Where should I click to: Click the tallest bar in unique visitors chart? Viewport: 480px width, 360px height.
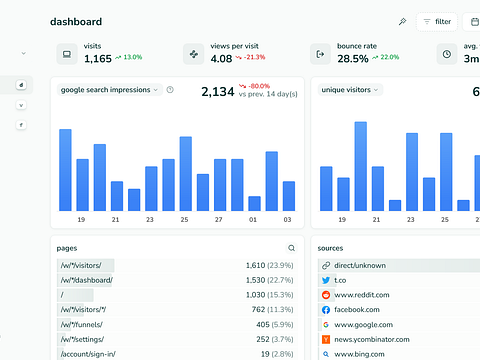[361, 166]
